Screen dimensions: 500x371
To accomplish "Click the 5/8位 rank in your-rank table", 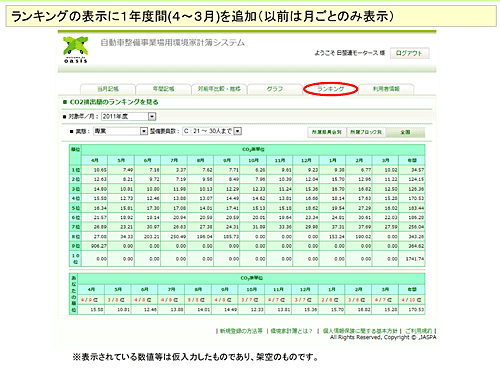I will point(198,300).
